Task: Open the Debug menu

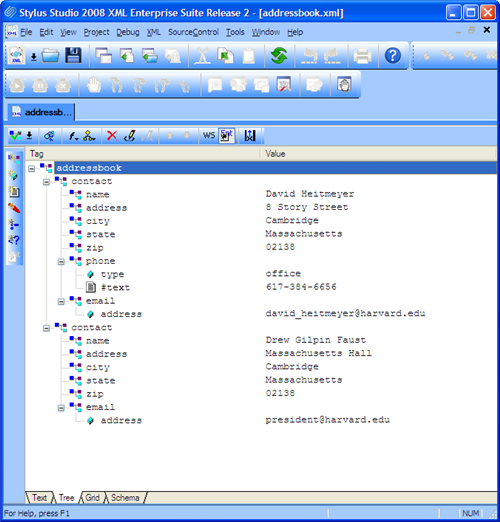Action: (128, 32)
